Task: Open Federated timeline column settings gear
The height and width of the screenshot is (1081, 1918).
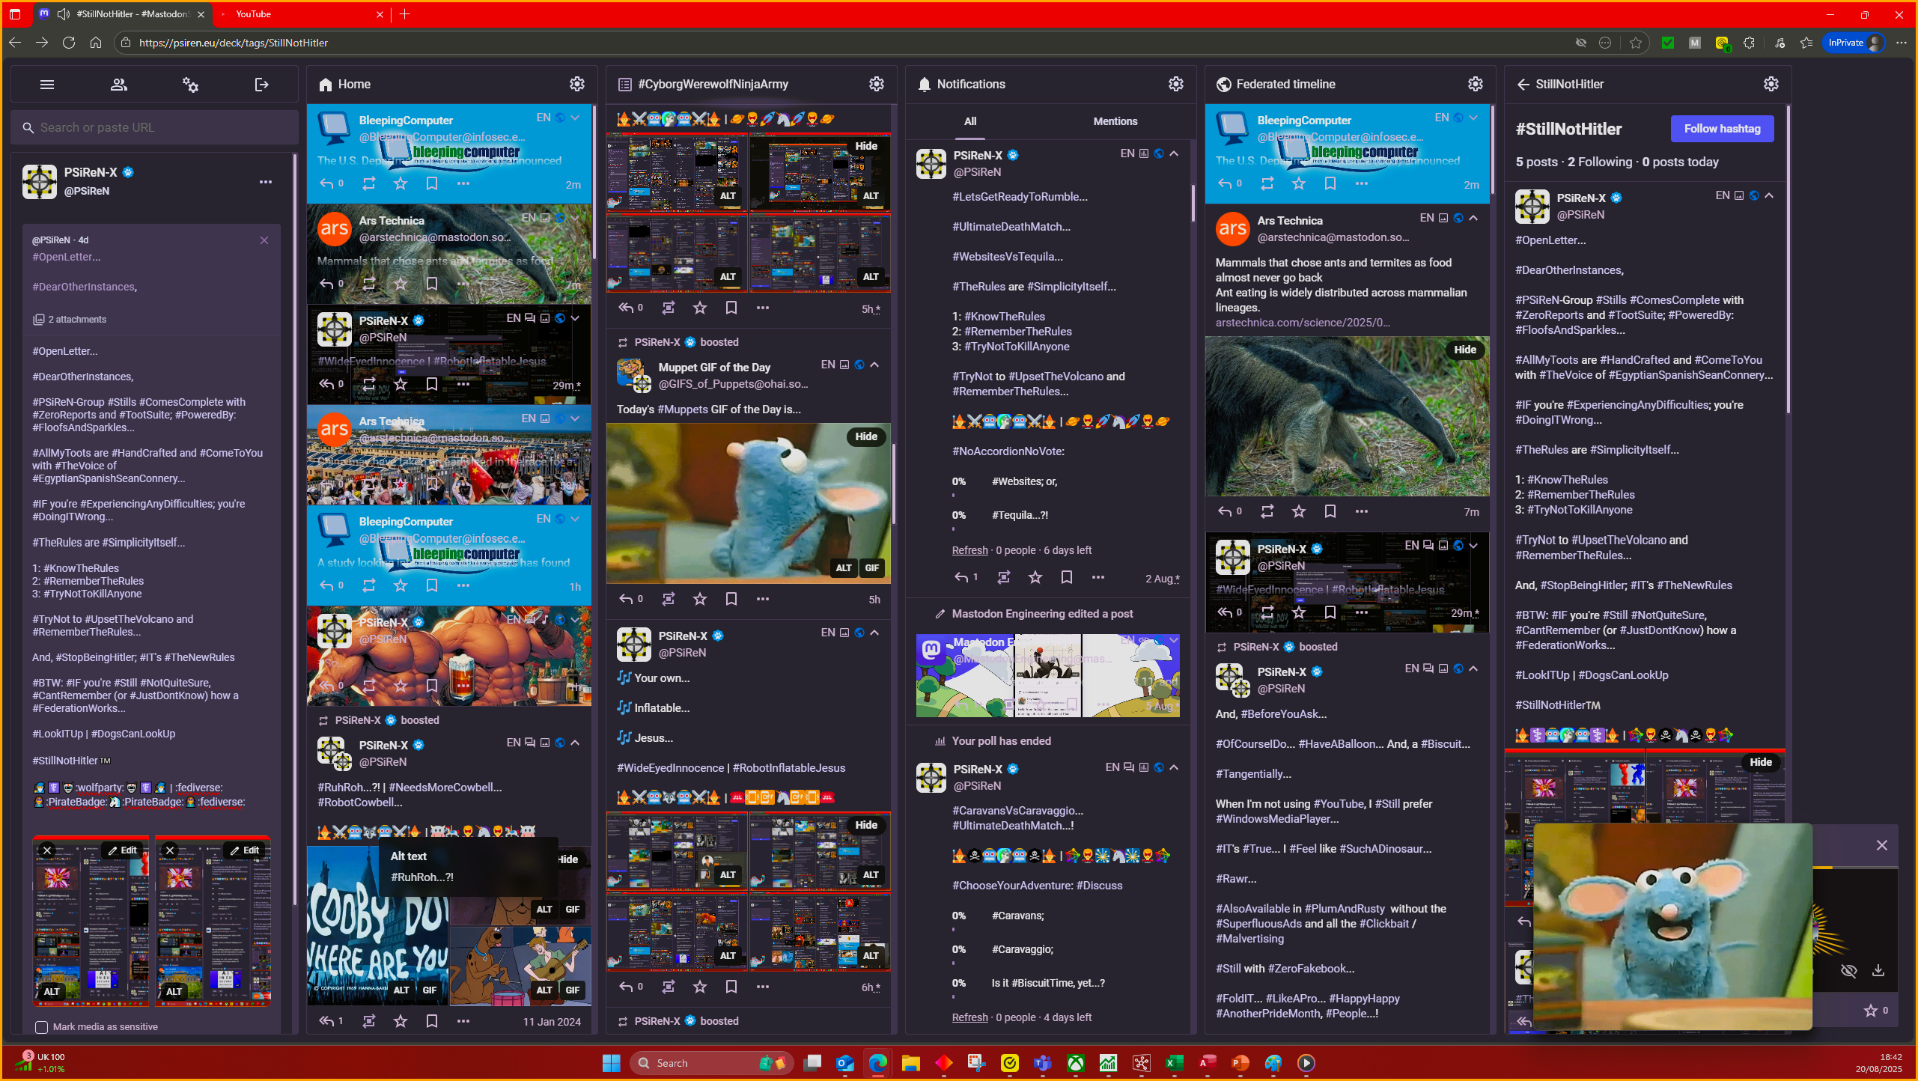Action: click(x=1475, y=84)
